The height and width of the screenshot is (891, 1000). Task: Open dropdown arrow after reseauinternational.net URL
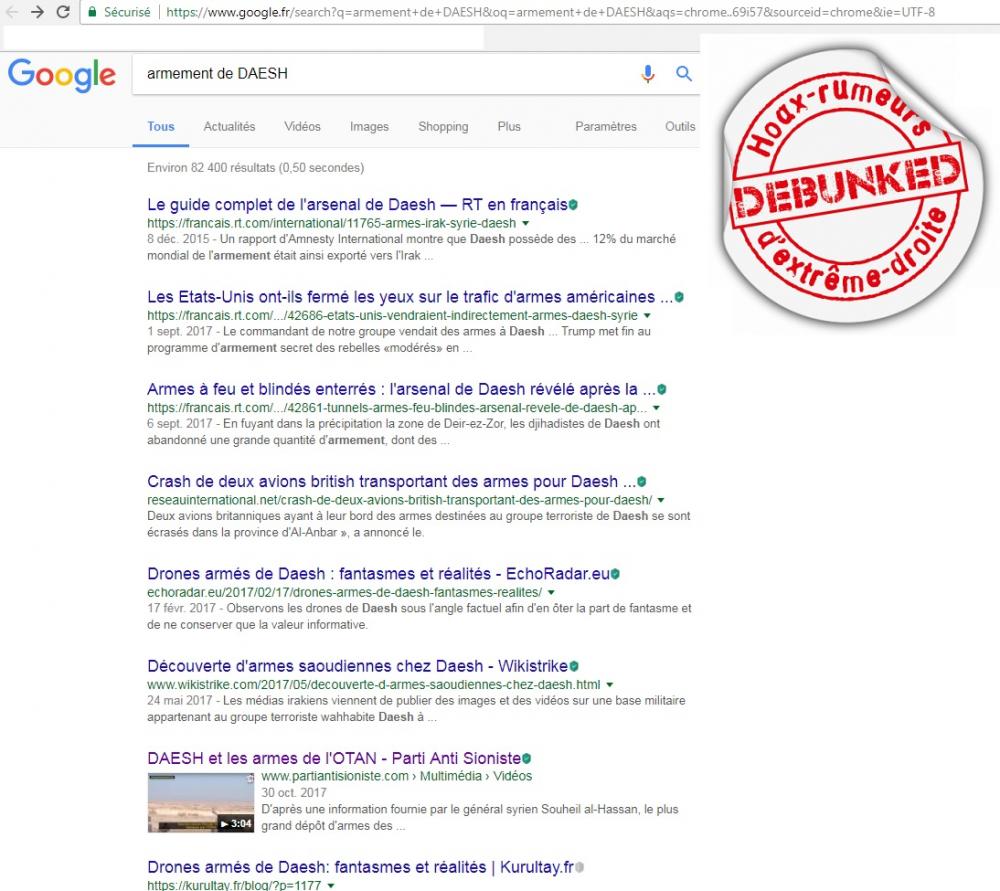click(661, 500)
